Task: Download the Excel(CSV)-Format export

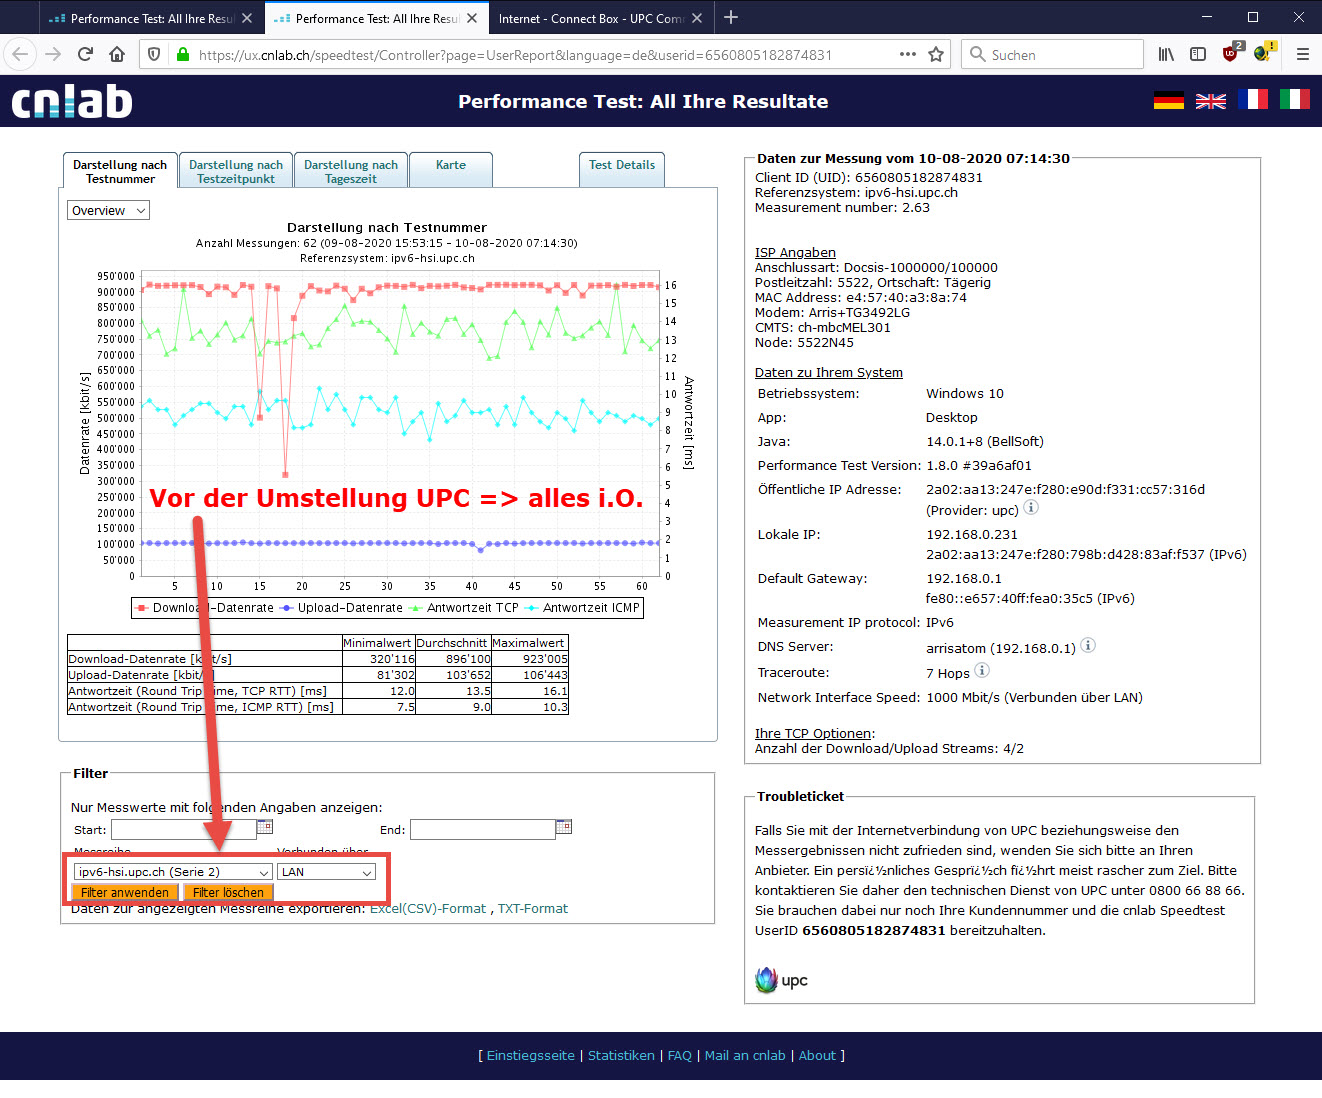Action: click(428, 909)
